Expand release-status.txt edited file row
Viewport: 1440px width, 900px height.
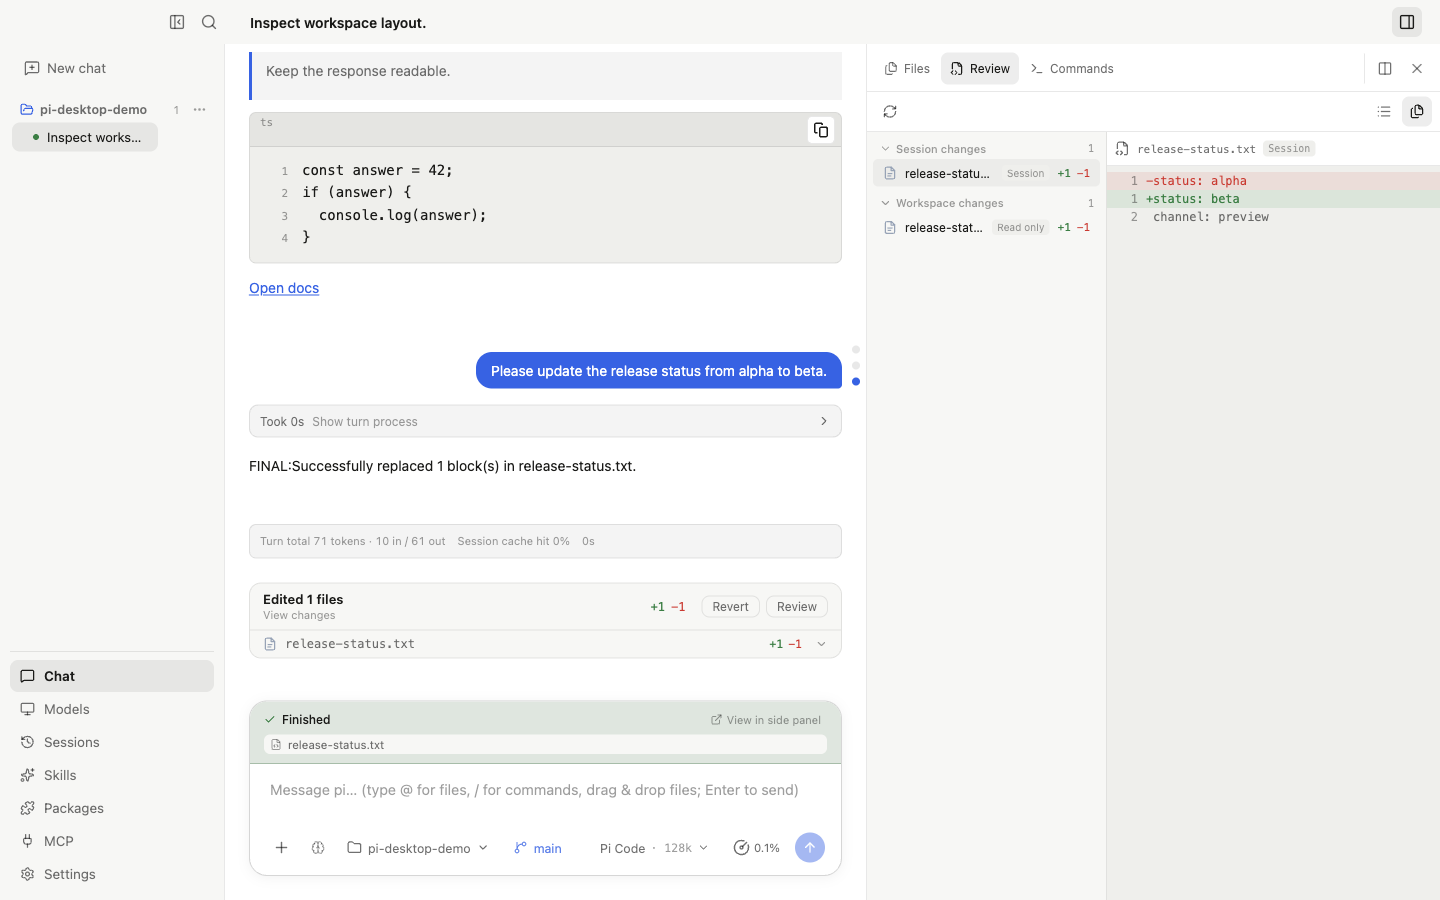[x=545, y=644]
